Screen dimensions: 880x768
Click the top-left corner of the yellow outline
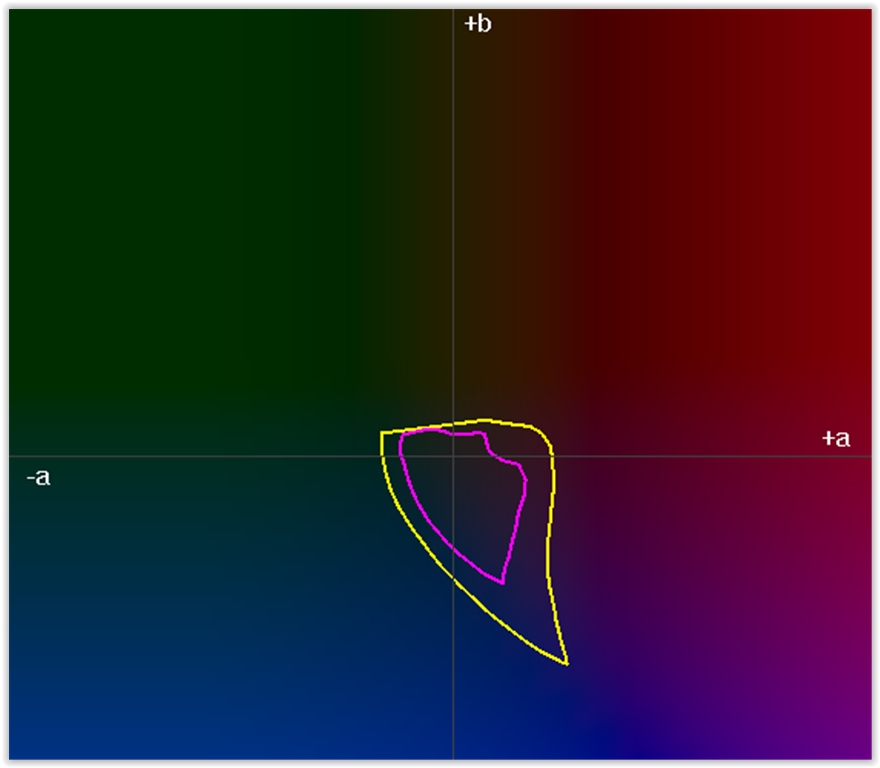(x=382, y=432)
